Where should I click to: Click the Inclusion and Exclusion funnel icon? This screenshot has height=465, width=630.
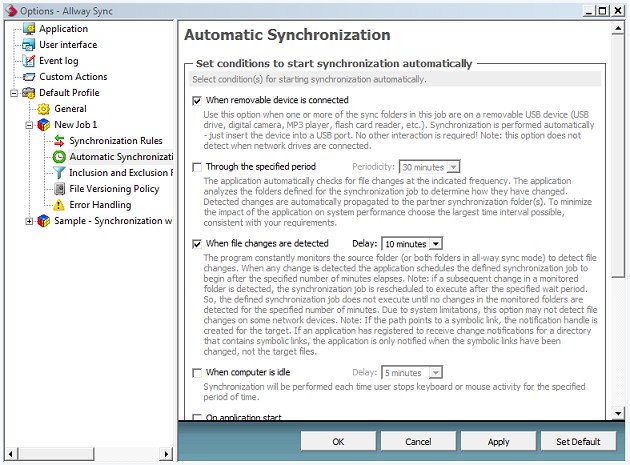(59, 173)
